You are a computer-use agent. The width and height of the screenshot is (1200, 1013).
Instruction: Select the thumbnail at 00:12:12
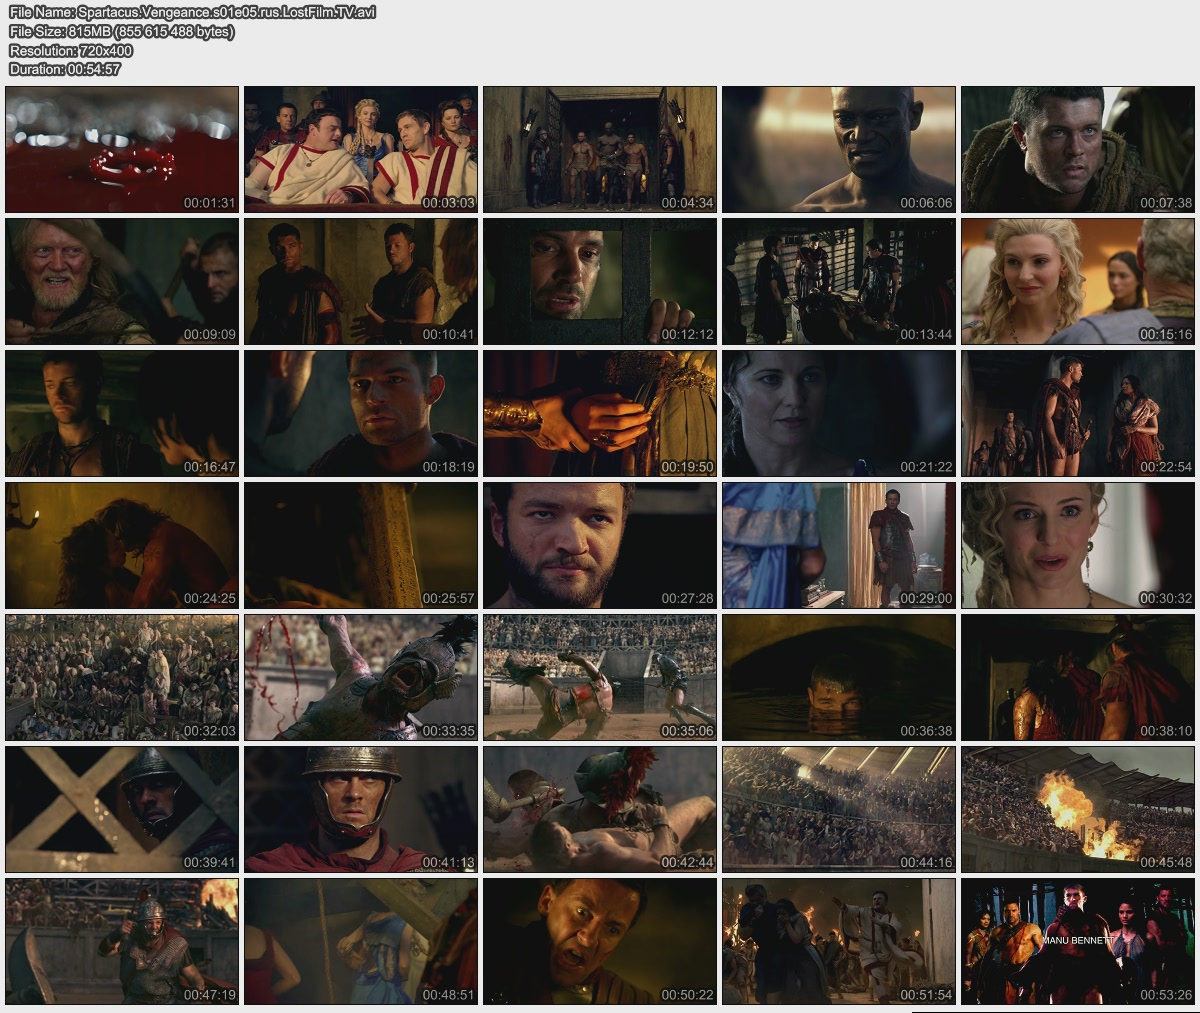click(x=600, y=281)
